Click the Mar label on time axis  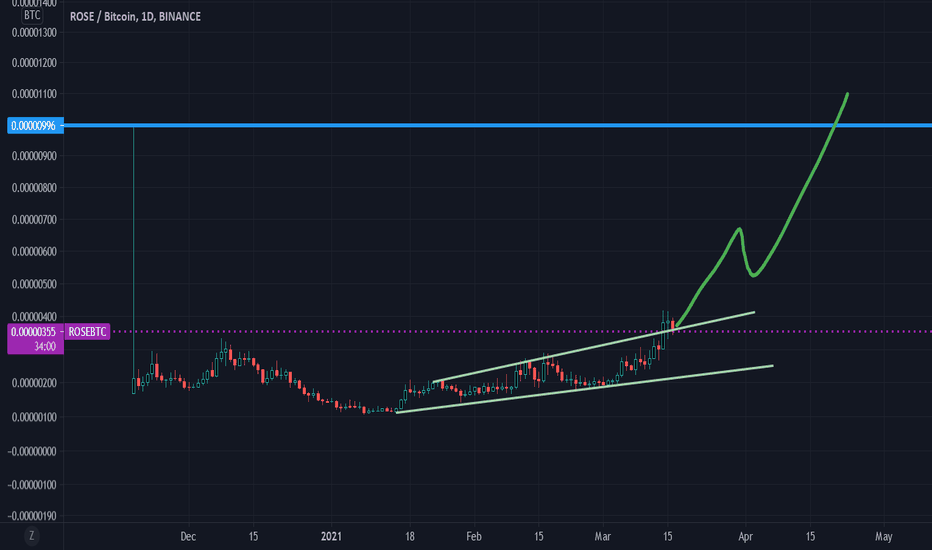[603, 536]
